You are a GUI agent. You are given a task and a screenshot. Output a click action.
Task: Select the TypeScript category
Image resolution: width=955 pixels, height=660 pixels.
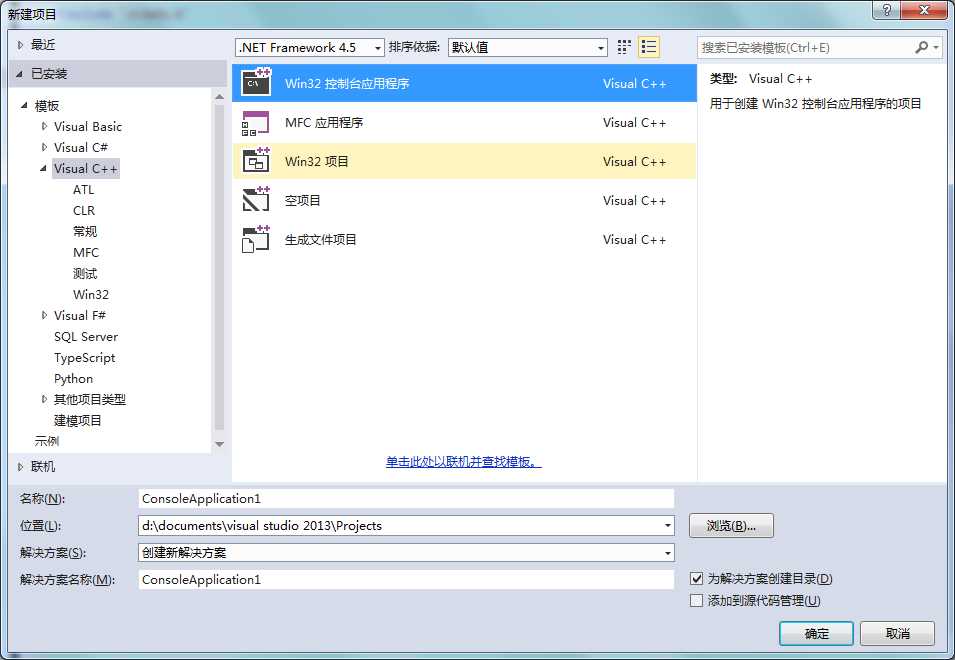point(84,358)
